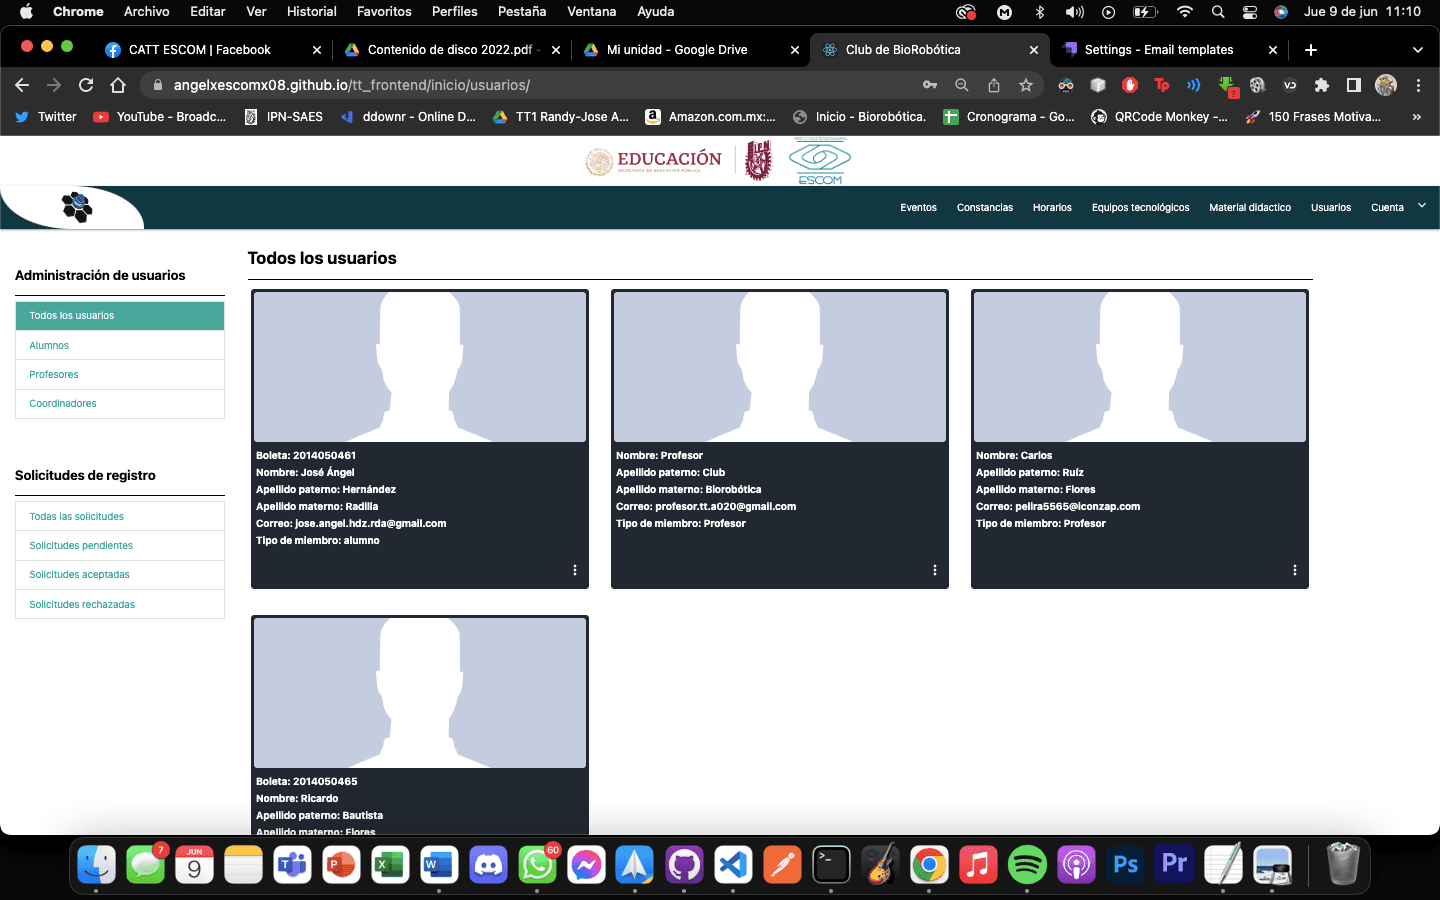Open the Favoritos menu
Viewport: 1440px width, 900px height.
pyautogui.click(x=384, y=12)
